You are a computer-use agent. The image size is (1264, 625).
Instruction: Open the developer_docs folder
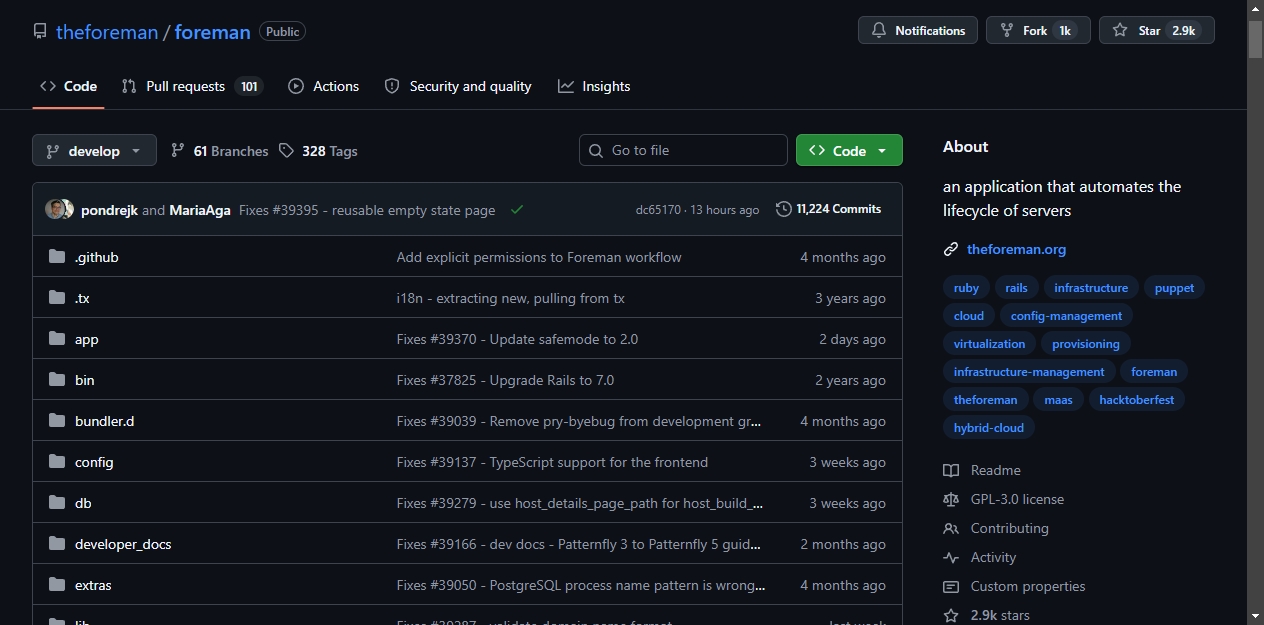[123, 544]
